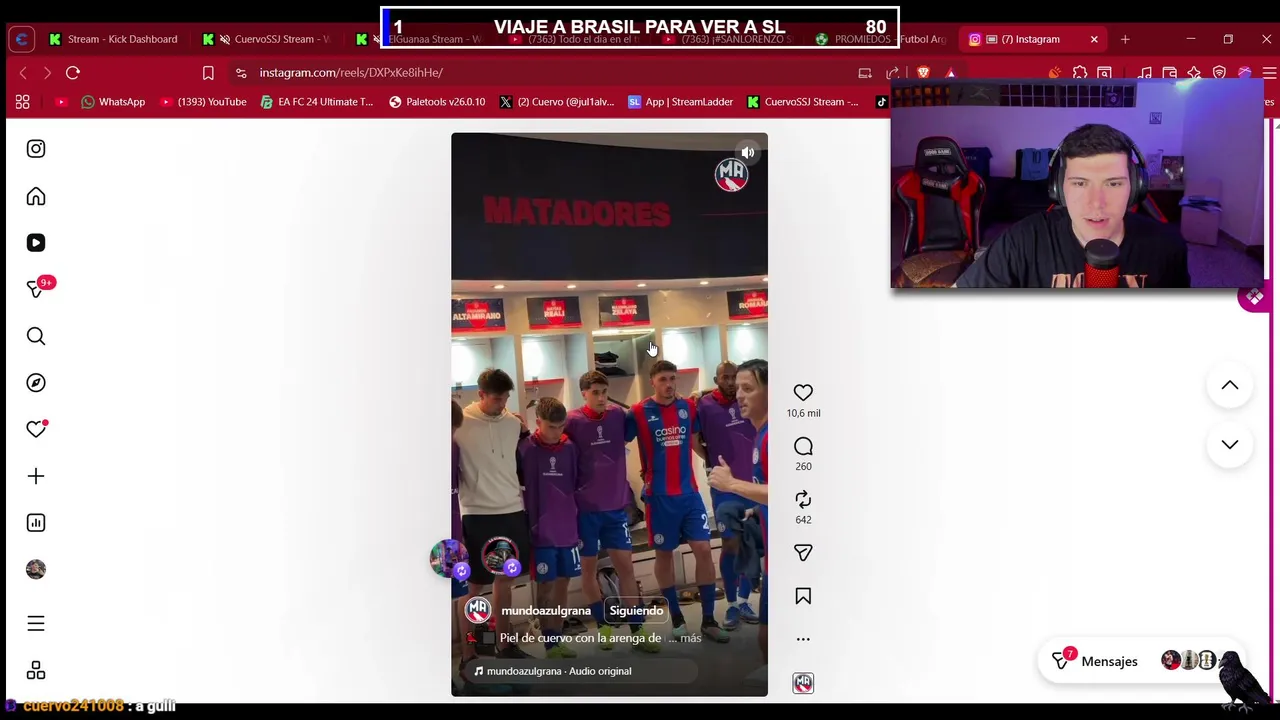Go back in browser history
The image size is (1280, 720).
pyautogui.click(x=23, y=73)
